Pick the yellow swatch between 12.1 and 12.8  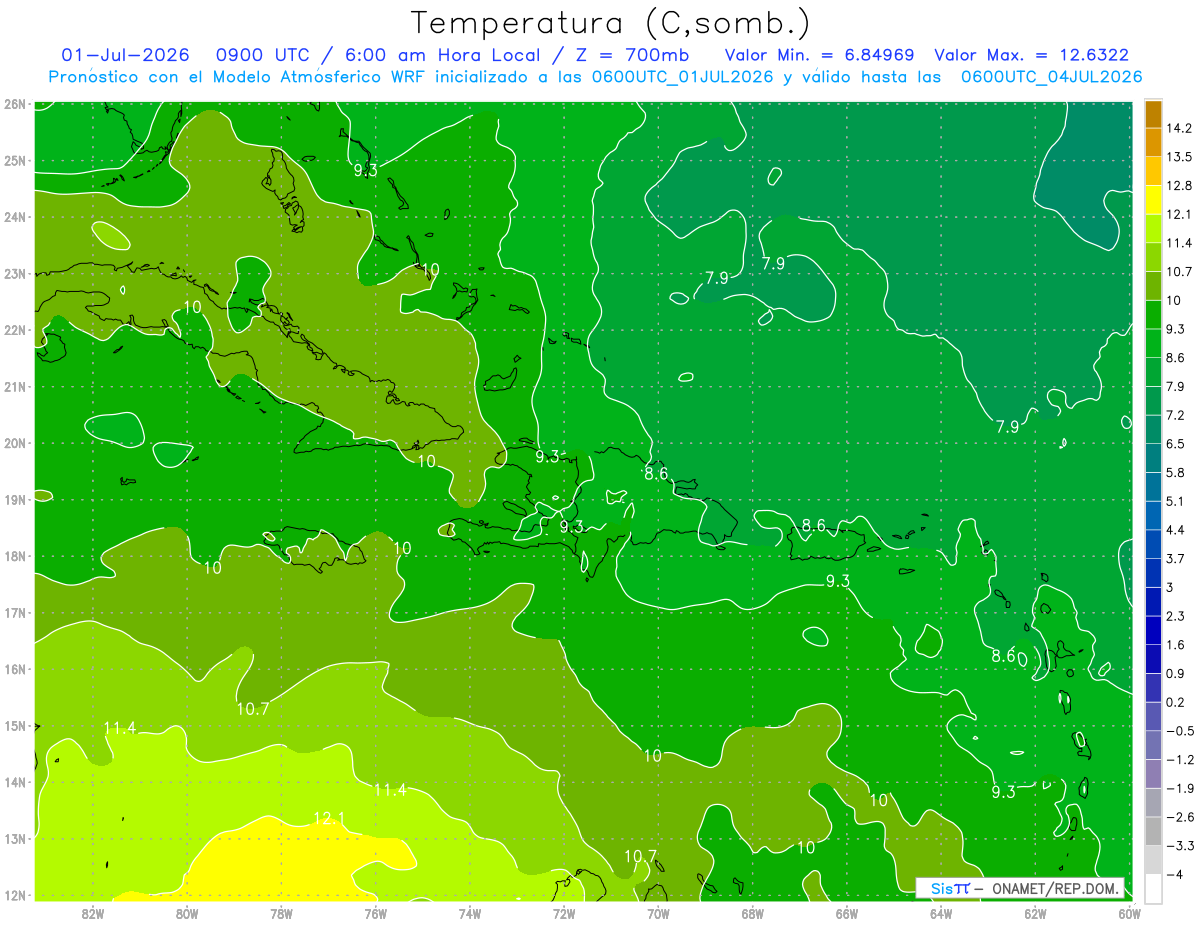[1153, 200]
